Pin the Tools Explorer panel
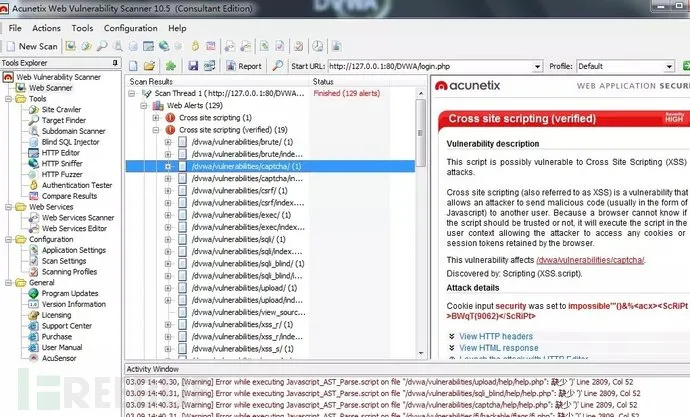 pos(115,63)
